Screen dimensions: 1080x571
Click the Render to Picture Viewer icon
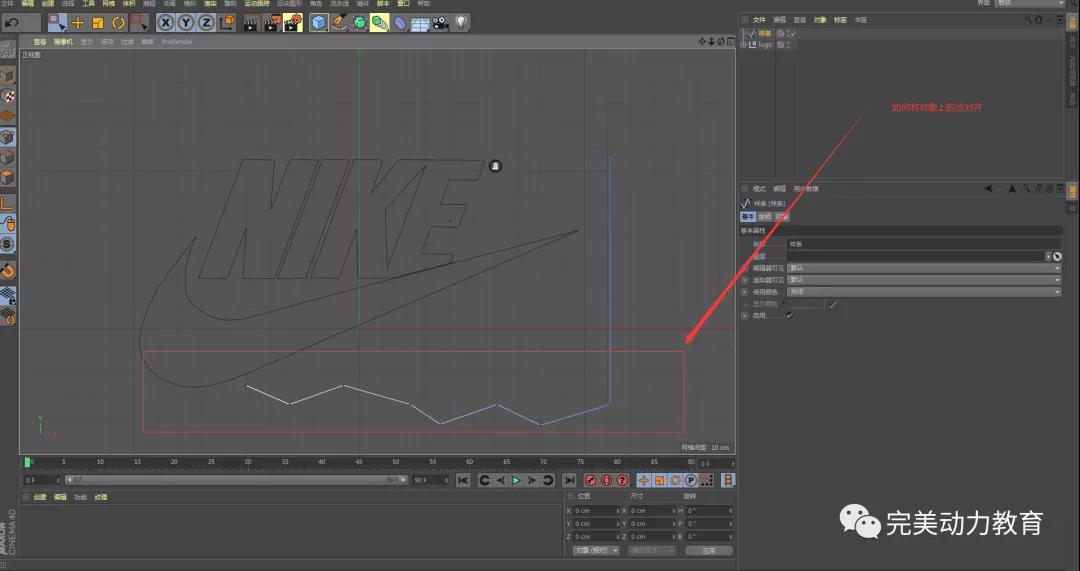(x=272, y=23)
